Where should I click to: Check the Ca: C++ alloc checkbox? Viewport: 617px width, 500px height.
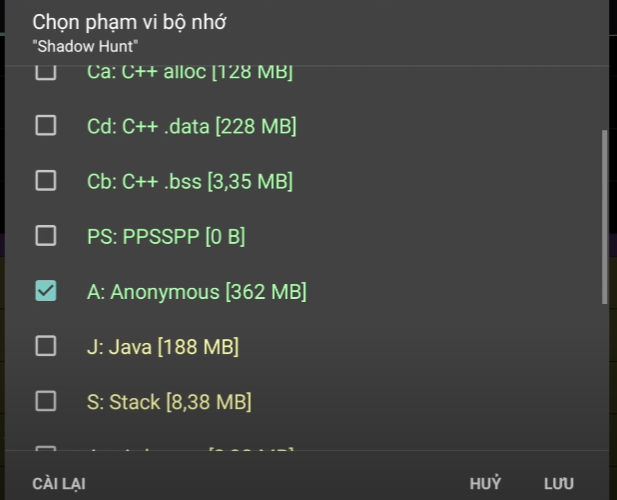(46, 73)
